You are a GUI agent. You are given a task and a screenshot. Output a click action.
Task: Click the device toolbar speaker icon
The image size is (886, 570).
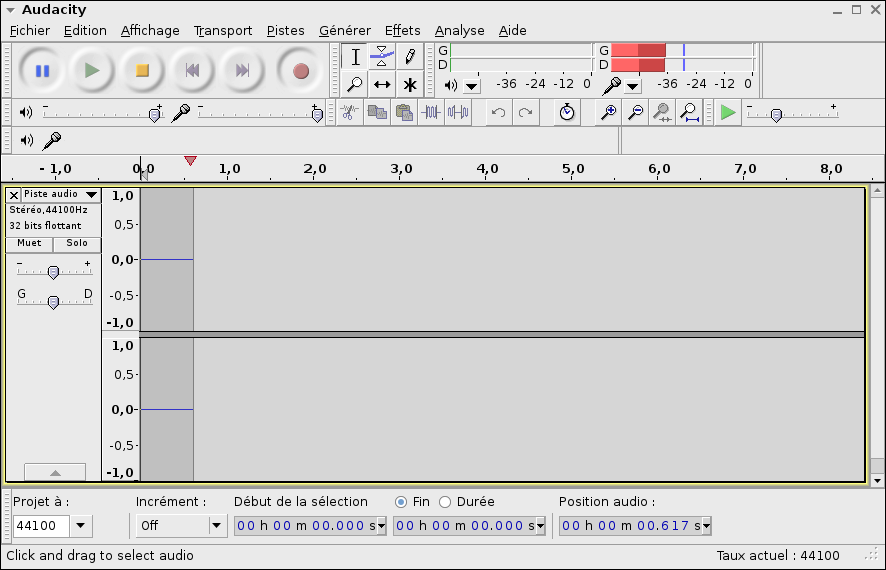click(x=27, y=140)
